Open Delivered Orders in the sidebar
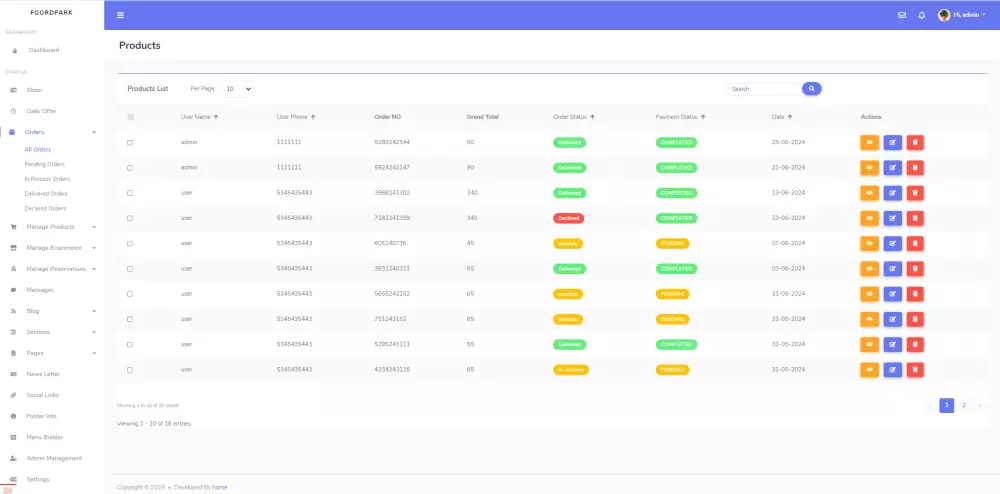 tap(46, 194)
